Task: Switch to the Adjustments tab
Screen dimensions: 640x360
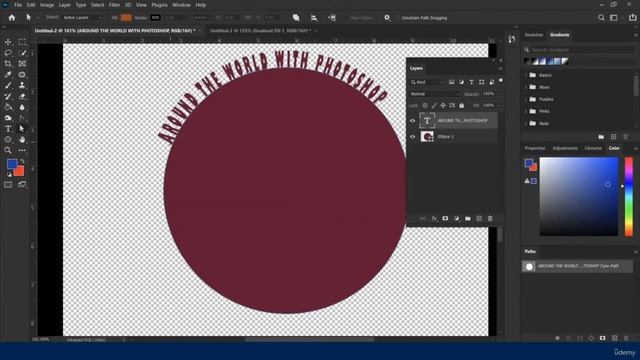Action: [x=565, y=148]
